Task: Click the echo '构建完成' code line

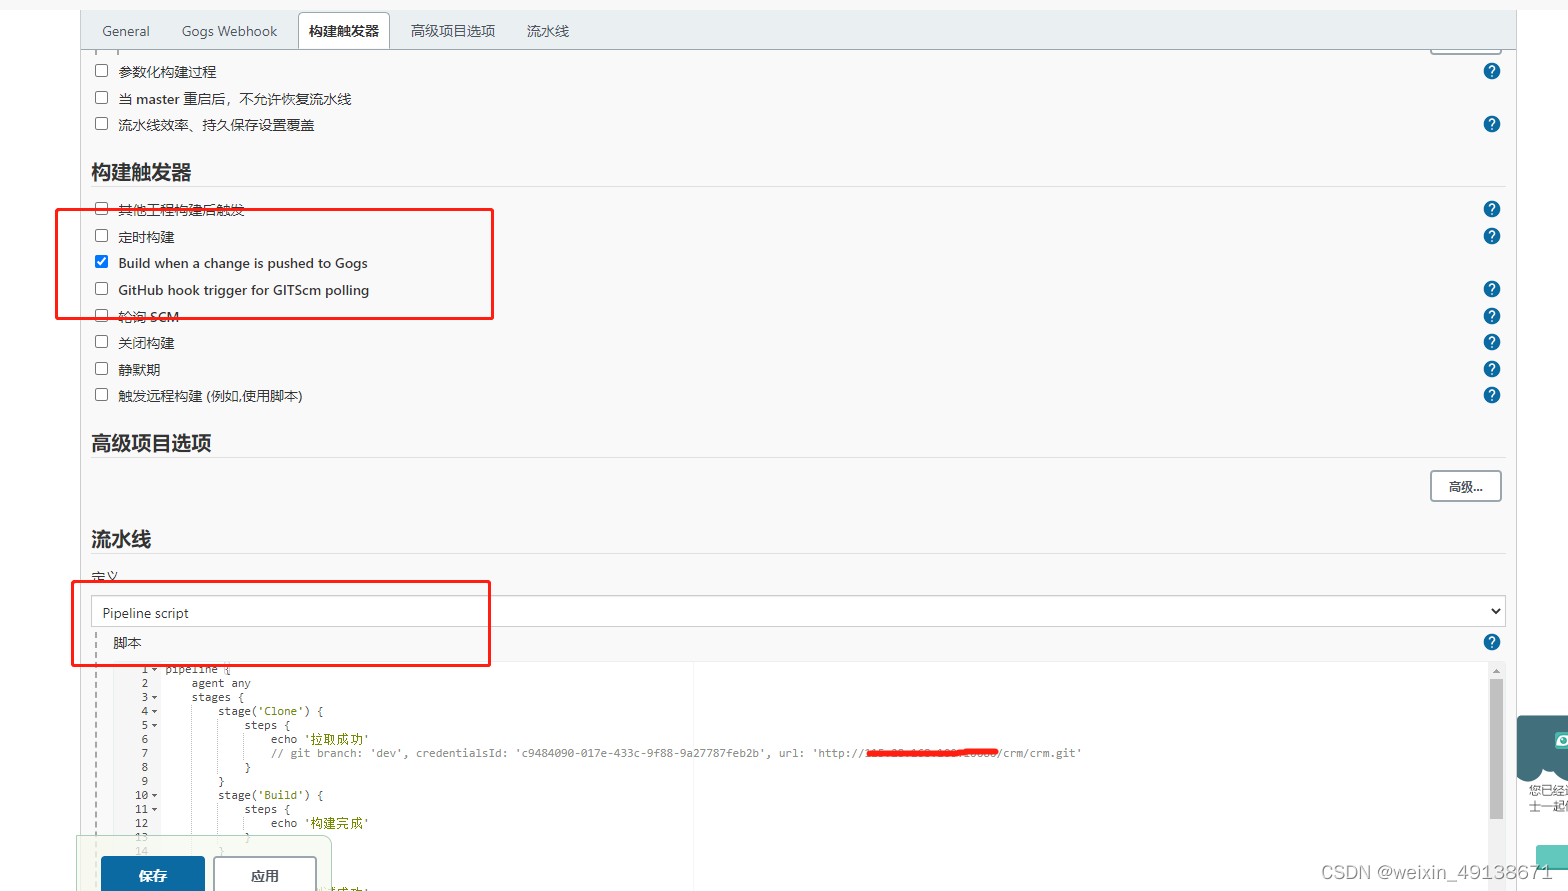Action: pyautogui.click(x=320, y=823)
